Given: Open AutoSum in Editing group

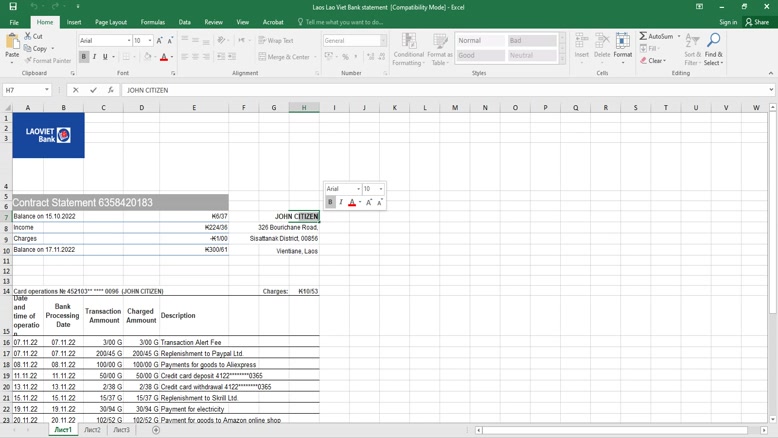Looking at the screenshot, I should click(655, 36).
